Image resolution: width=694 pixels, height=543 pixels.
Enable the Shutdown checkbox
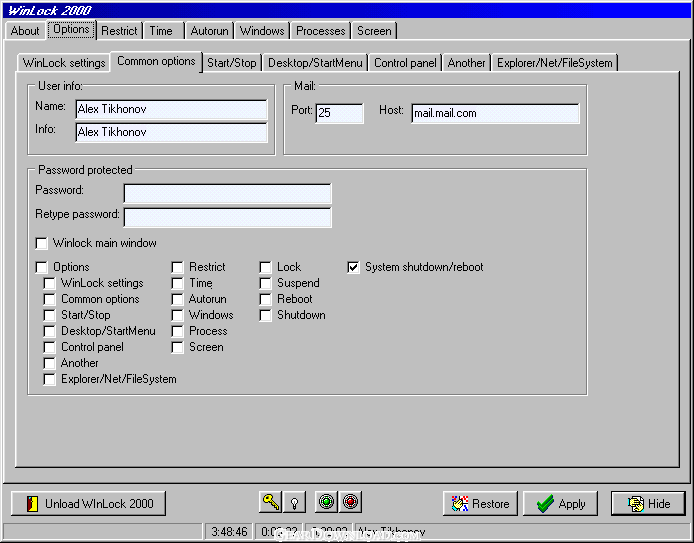coord(266,315)
